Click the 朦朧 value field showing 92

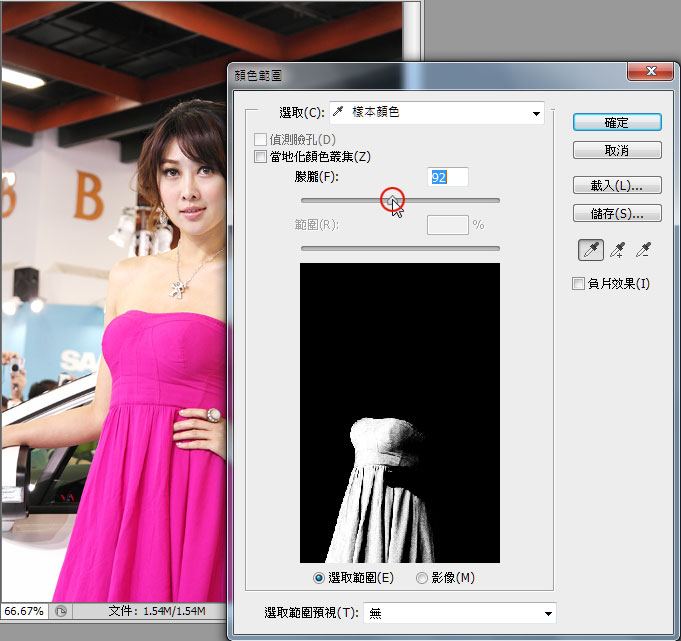click(447, 177)
